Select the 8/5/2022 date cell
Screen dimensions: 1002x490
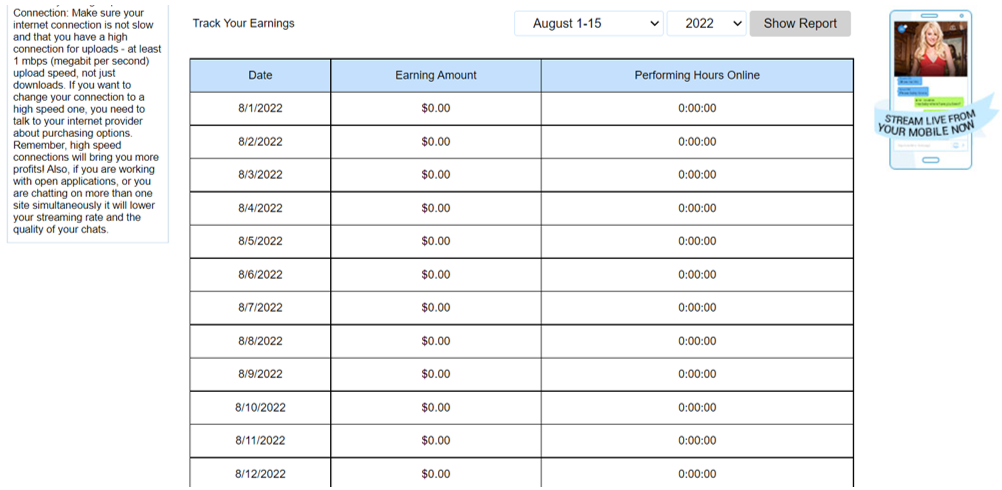point(260,241)
